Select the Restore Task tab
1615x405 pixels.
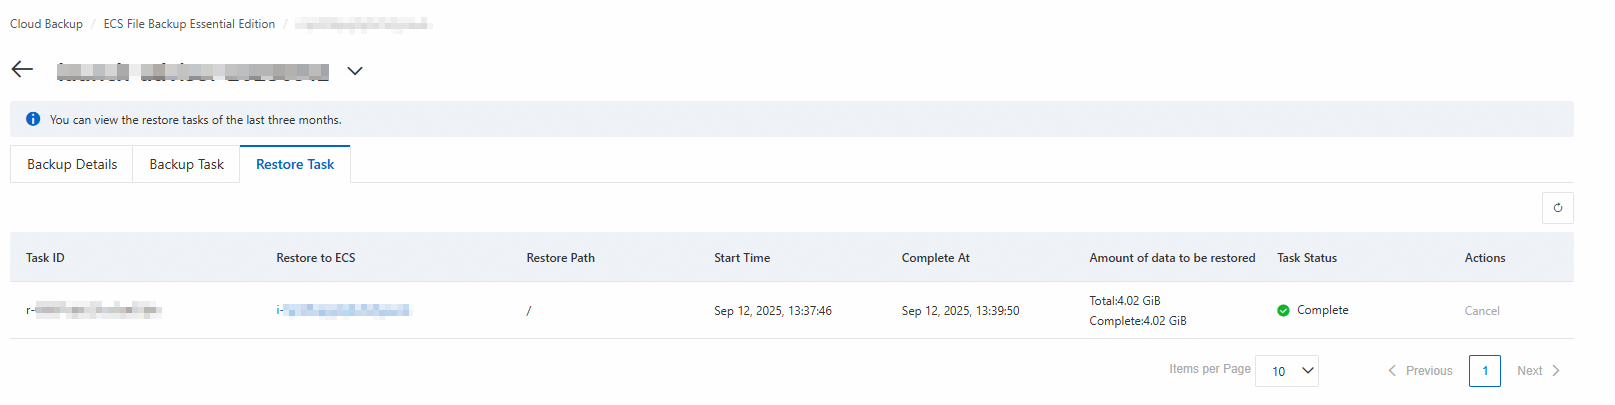coord(295,164)
